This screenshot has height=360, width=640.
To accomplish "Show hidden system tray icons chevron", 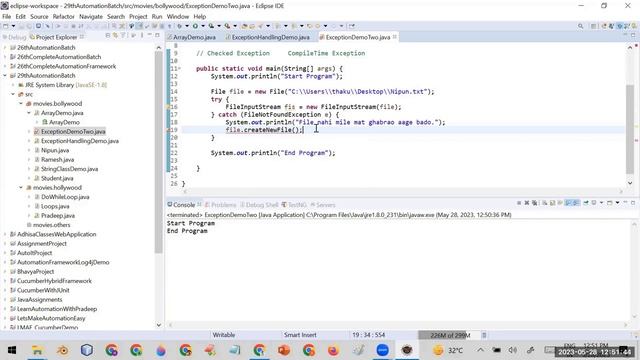I will click(480, 350).
